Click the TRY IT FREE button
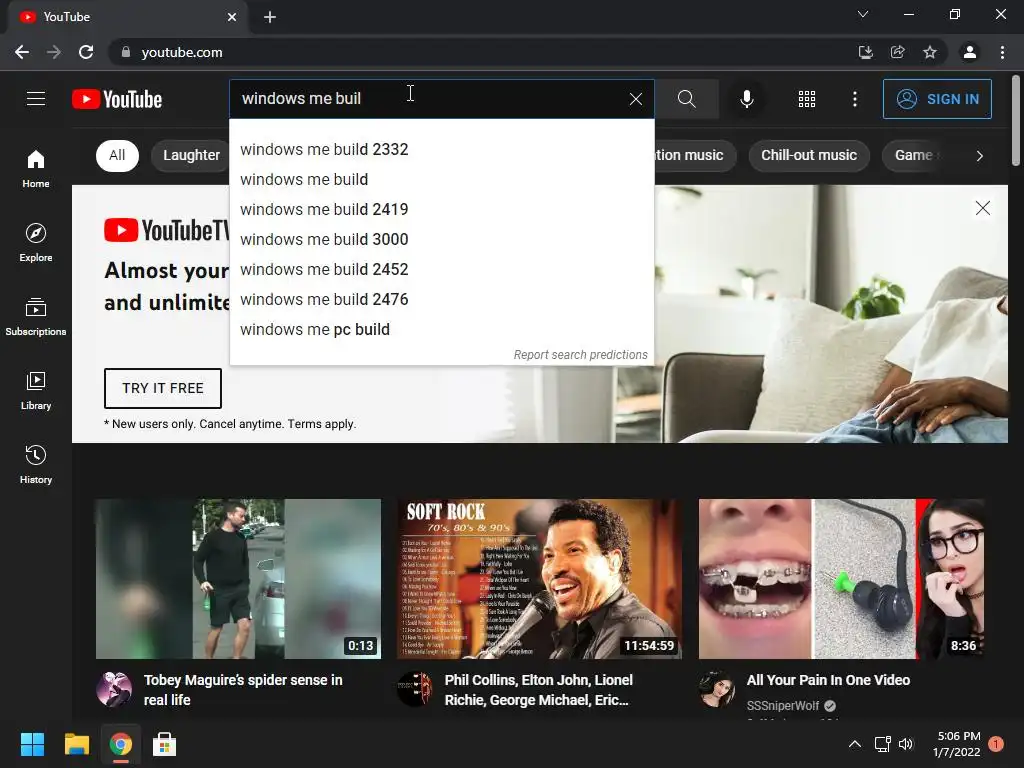The width and height of the screenshot is (1024, 768). point(163,388)
